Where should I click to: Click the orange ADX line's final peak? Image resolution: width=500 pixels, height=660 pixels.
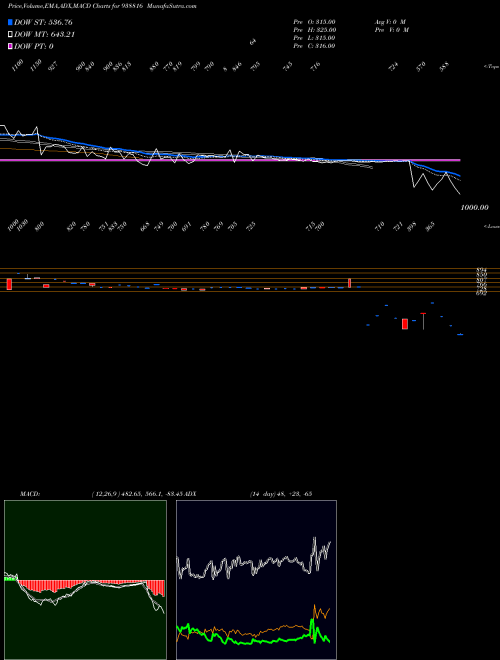(315, 607)
